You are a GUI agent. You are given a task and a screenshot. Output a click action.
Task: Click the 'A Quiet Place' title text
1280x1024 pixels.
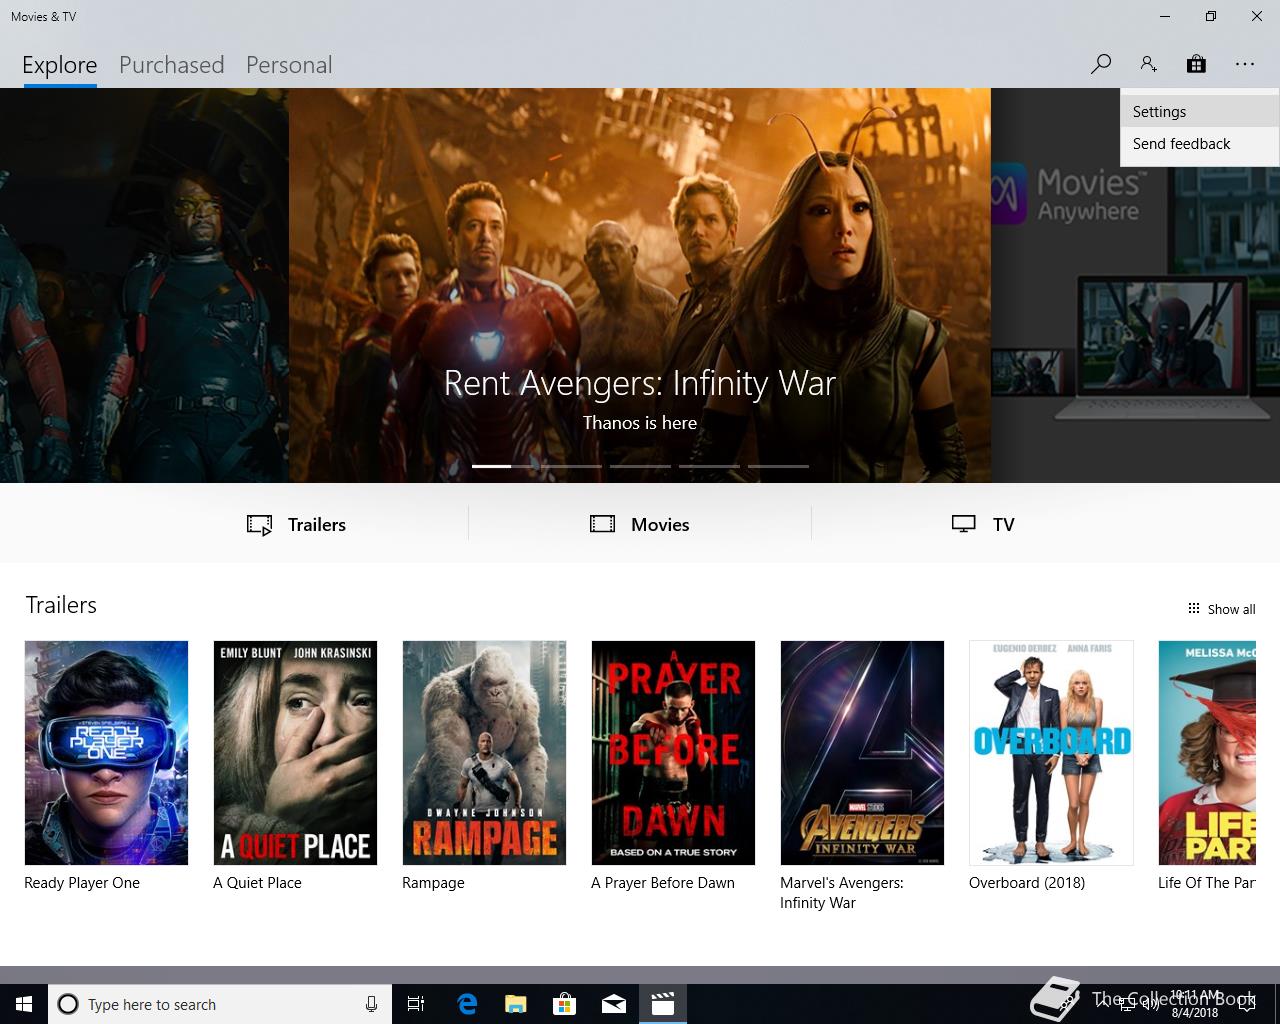point(257,883)
